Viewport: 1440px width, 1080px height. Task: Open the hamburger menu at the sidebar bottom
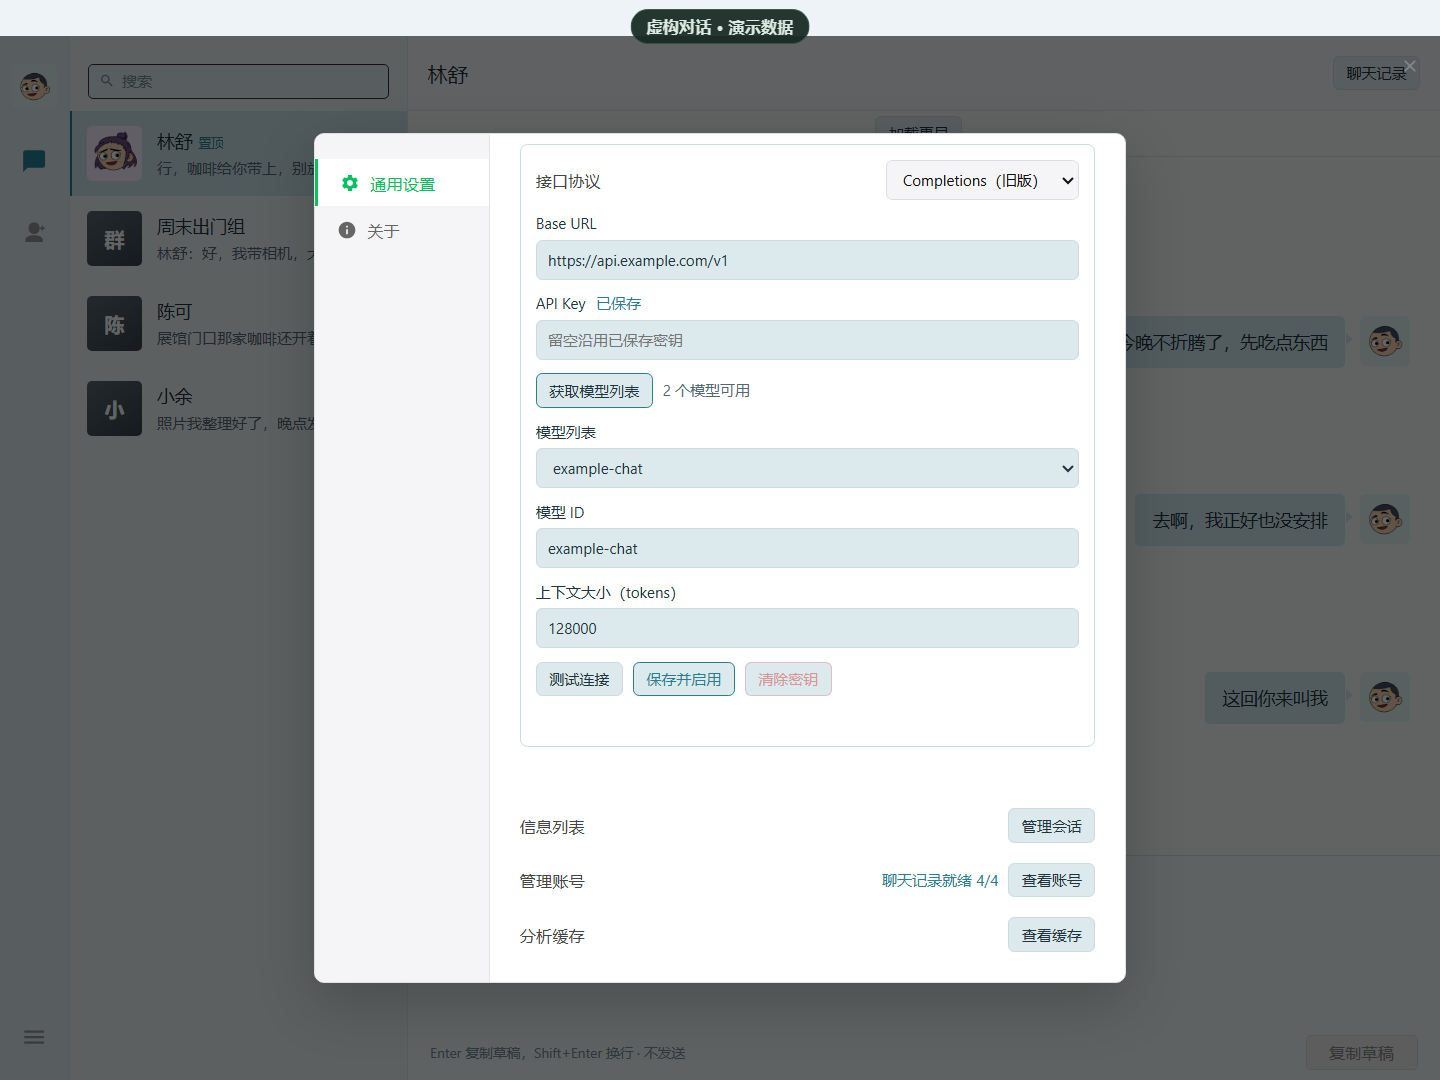[x=34, y=1037]
